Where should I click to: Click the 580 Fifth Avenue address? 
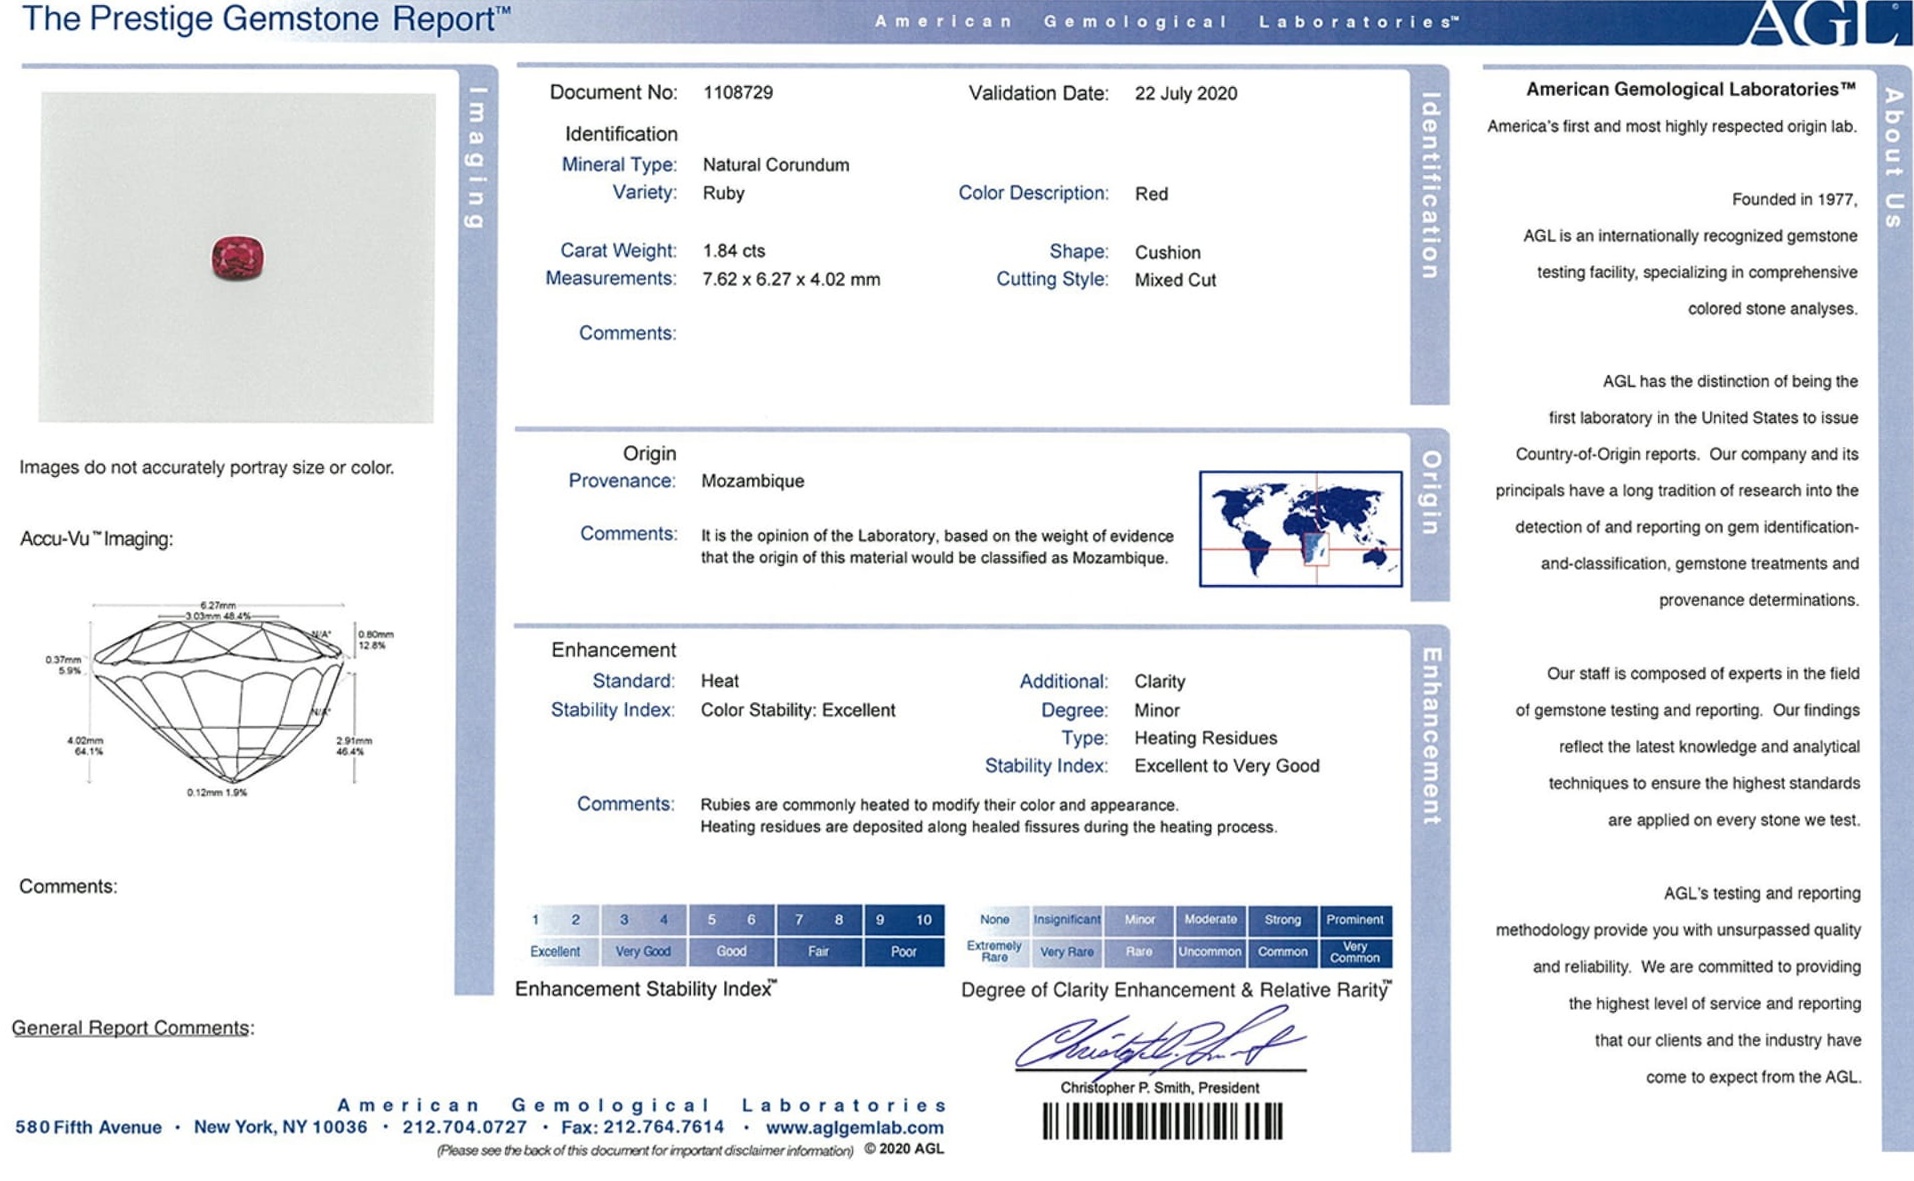coord(88,1127)
